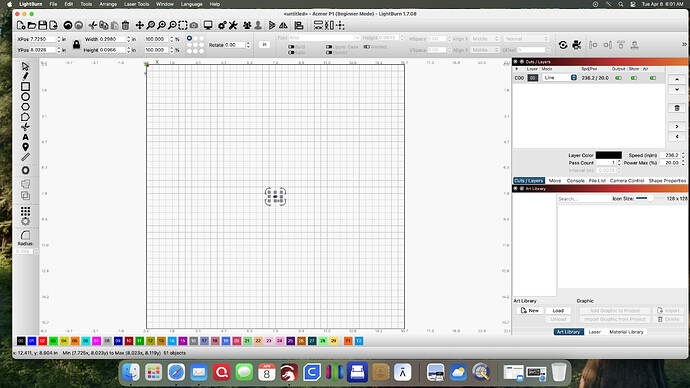Click the Power Max value field
This screenshot has height=388, width=690.
[x=671, y=163]
